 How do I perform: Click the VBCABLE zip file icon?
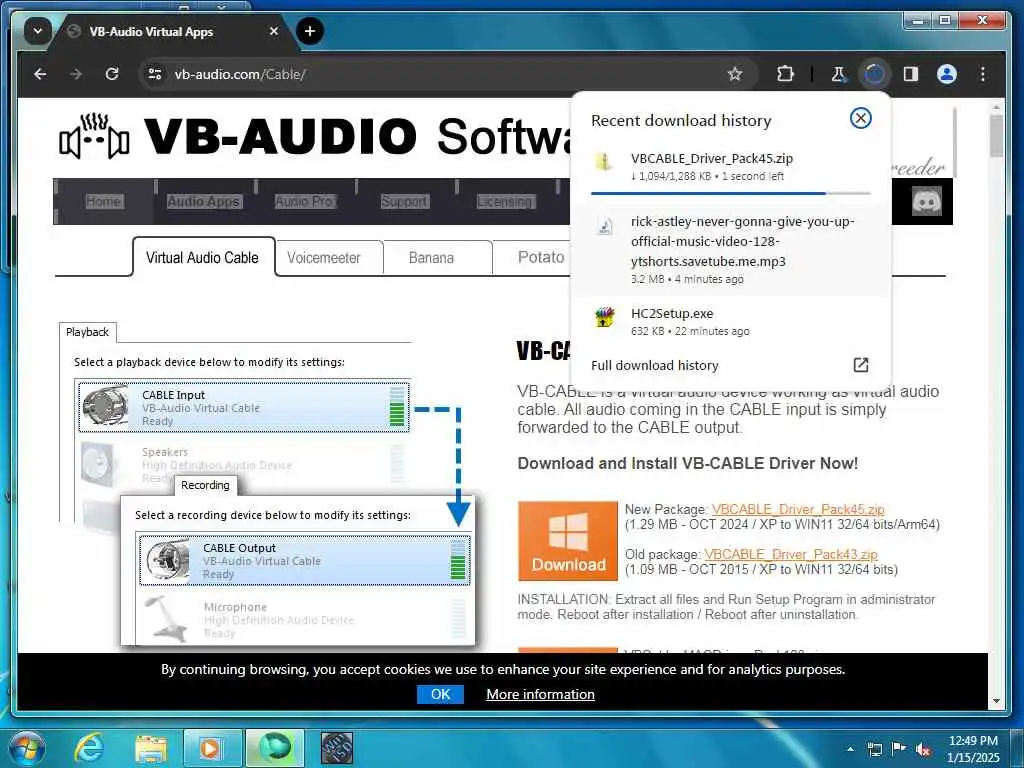[605, 161]
